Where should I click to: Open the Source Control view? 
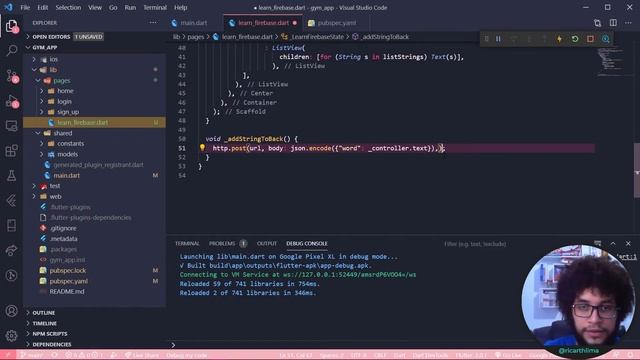pos(11,76)
